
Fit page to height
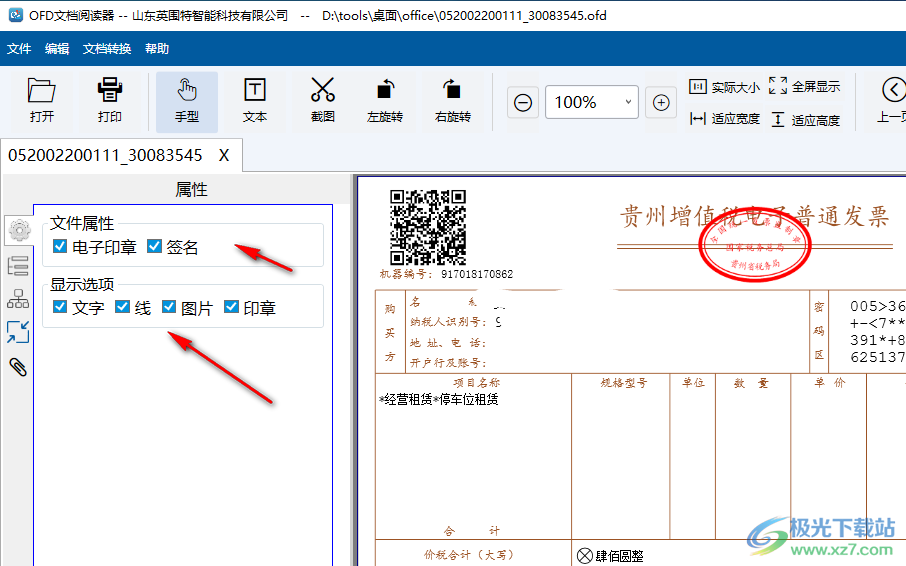(805, 120)
